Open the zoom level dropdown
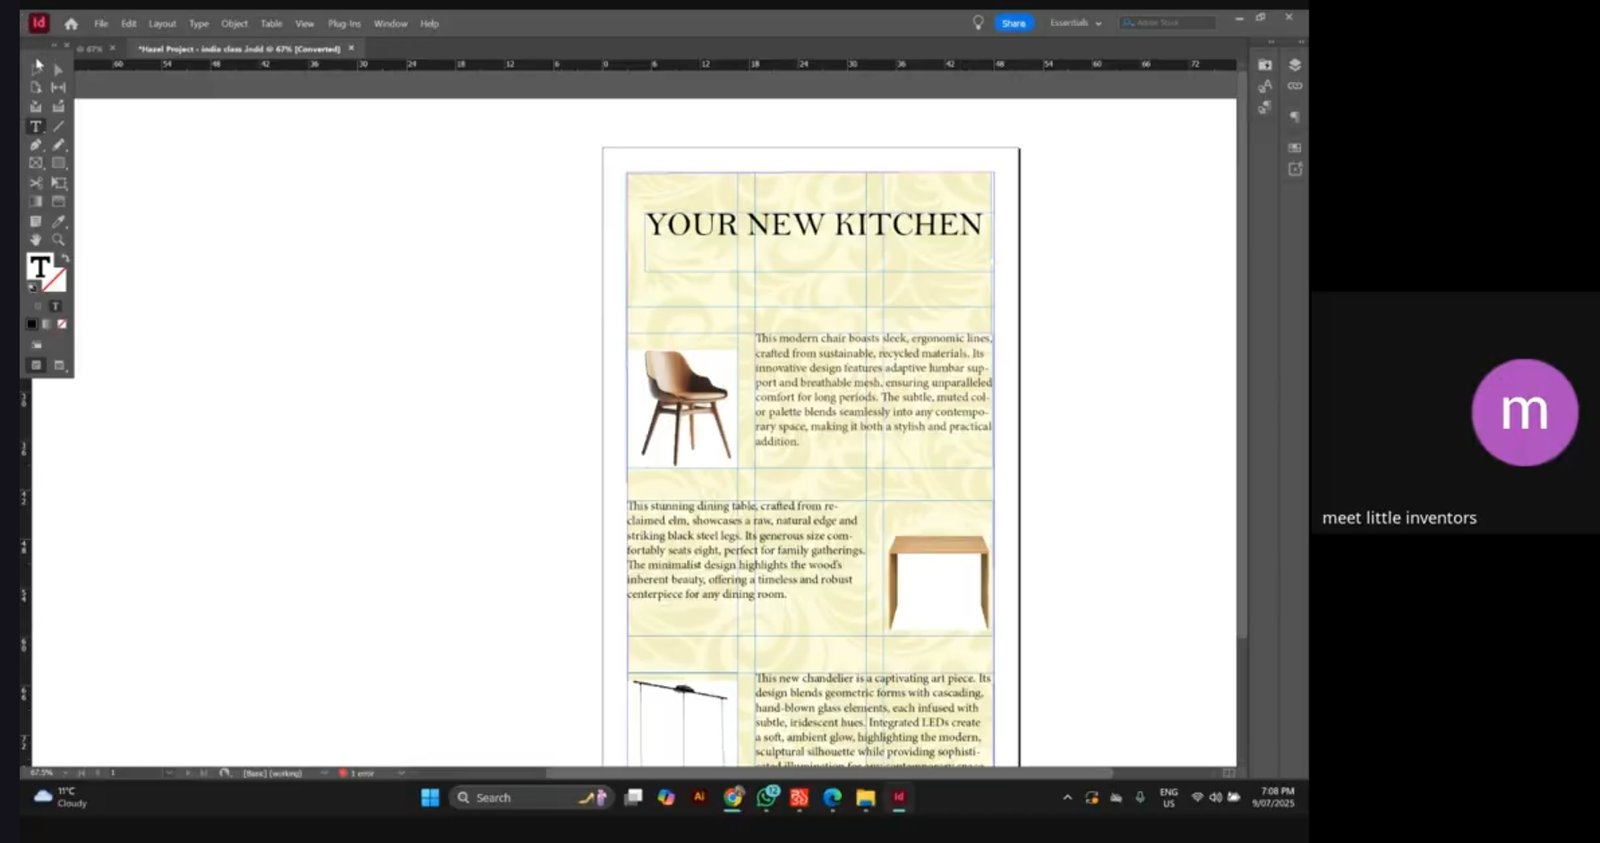 tap(63, 773)
